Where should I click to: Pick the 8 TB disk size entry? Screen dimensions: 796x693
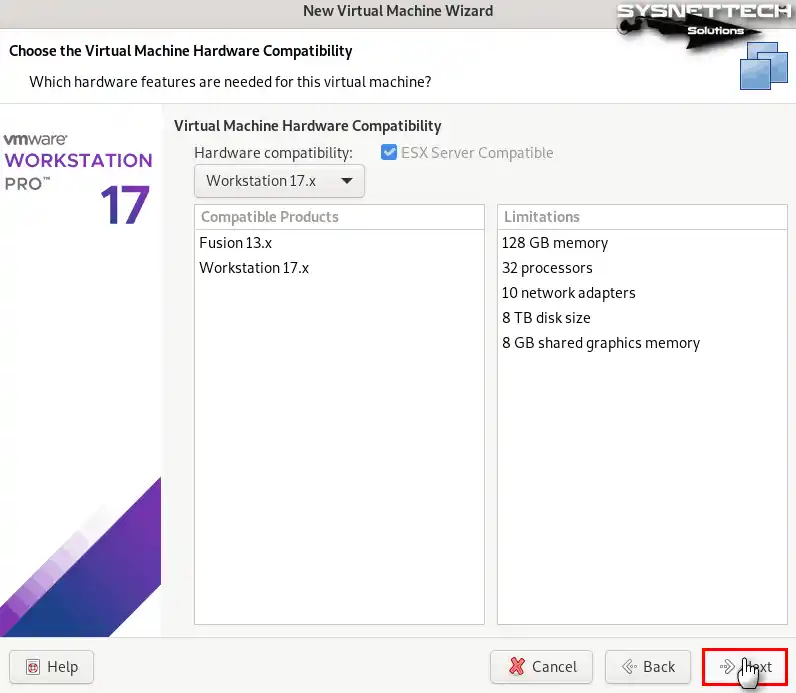546,318
